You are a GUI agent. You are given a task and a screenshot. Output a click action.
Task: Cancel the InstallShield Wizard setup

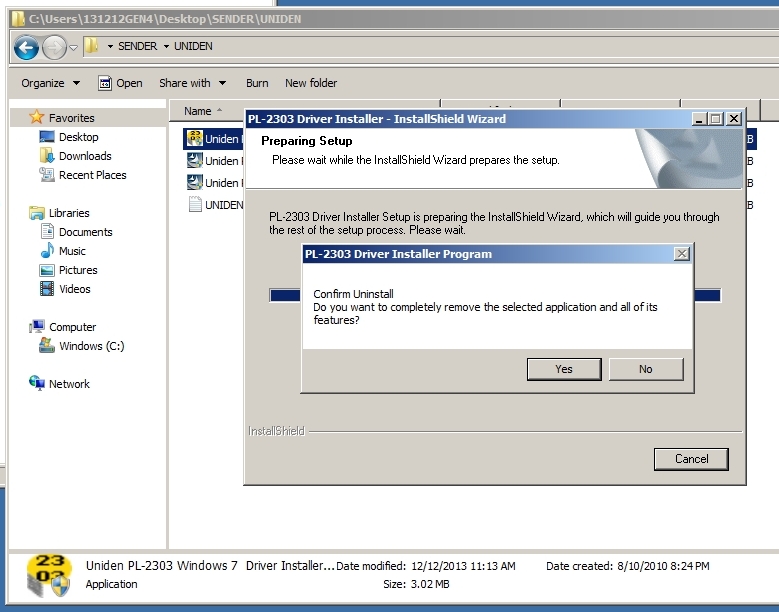click(x=691, y=459)
